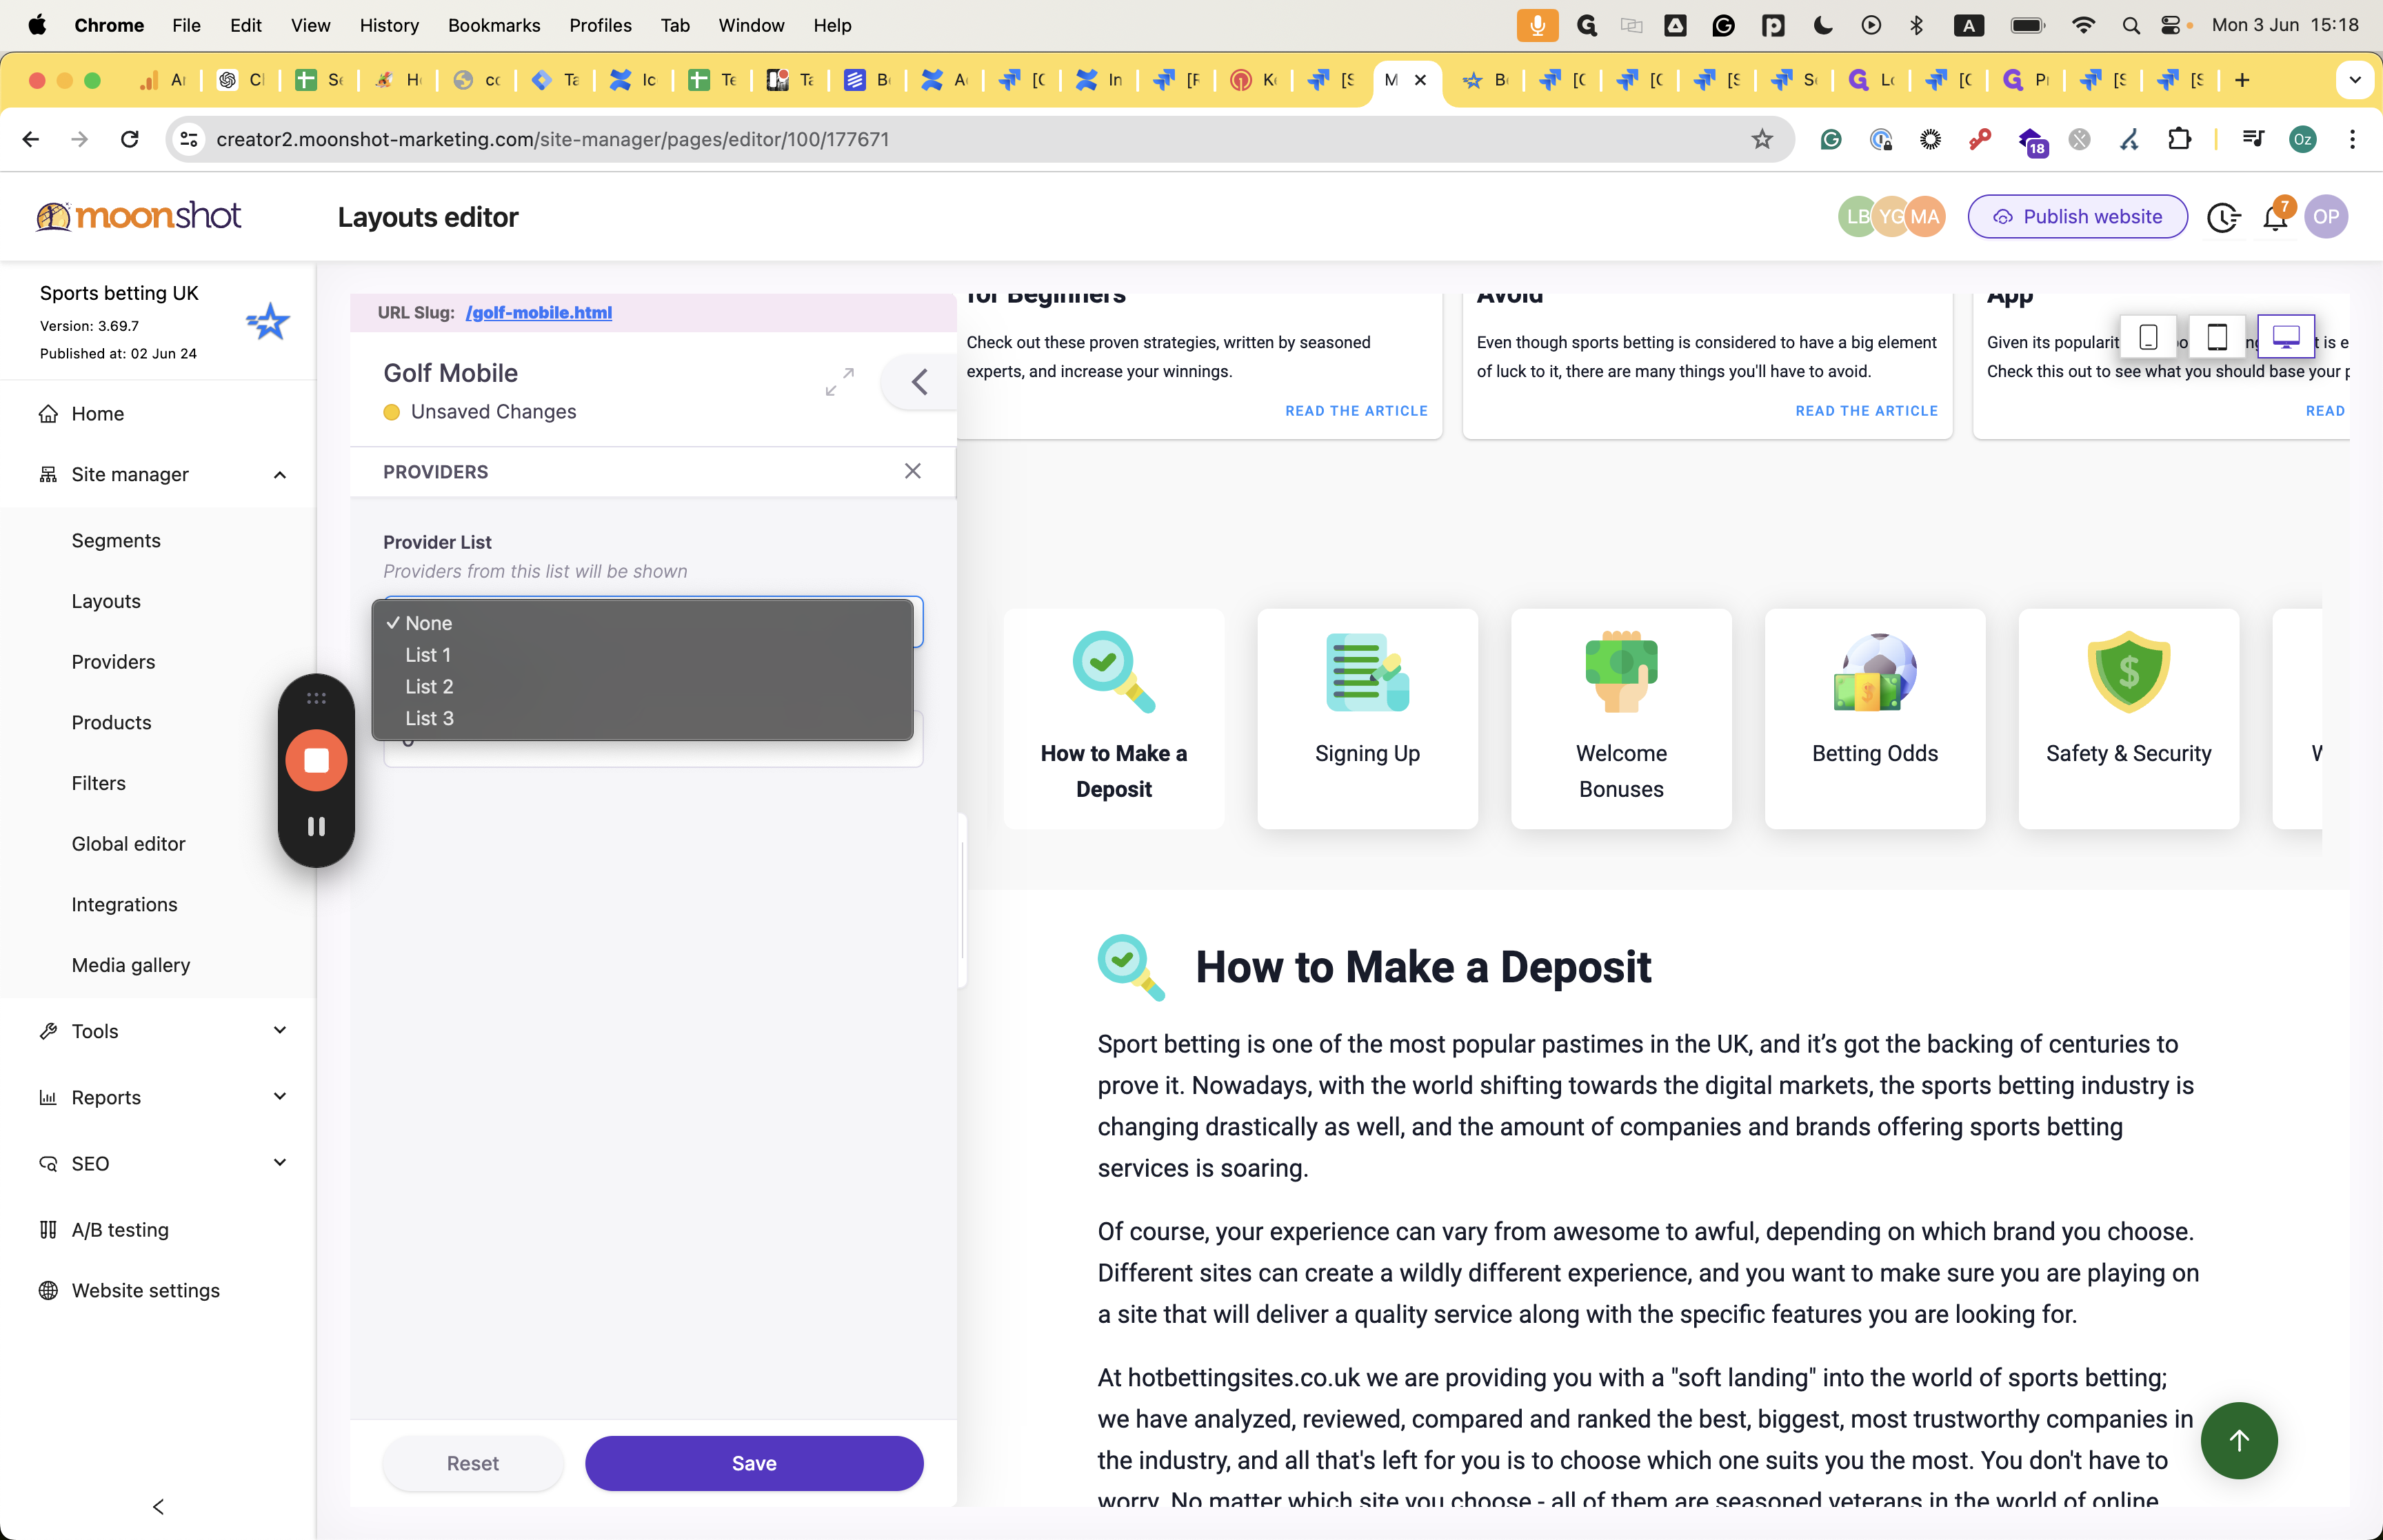This screenshot has height=1540, width=2383.
Task: Open the notifications bell
Action: [x=2275, y=217]
